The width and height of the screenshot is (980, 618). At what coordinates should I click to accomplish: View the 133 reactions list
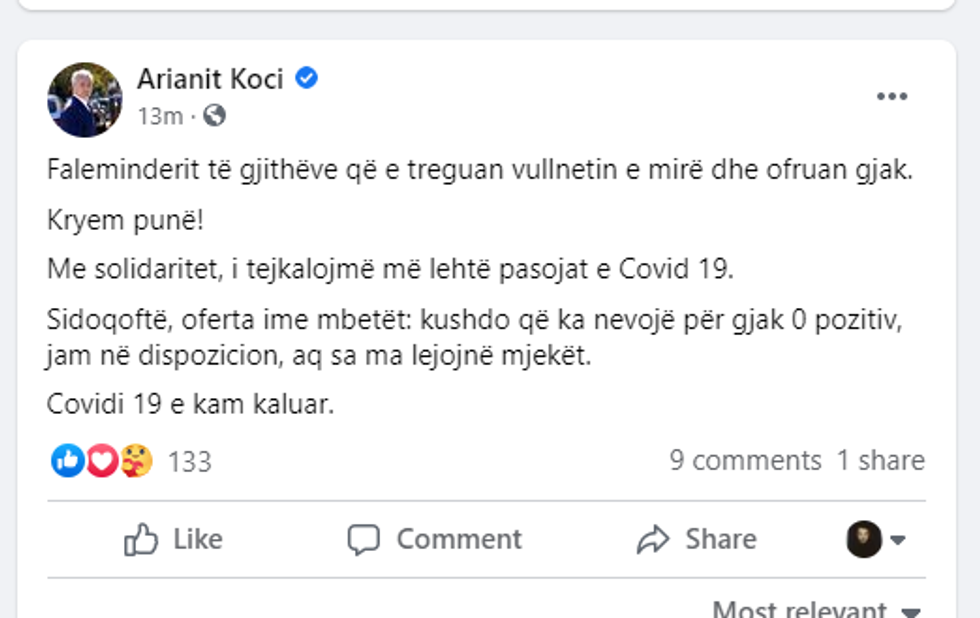click(190, 461)
